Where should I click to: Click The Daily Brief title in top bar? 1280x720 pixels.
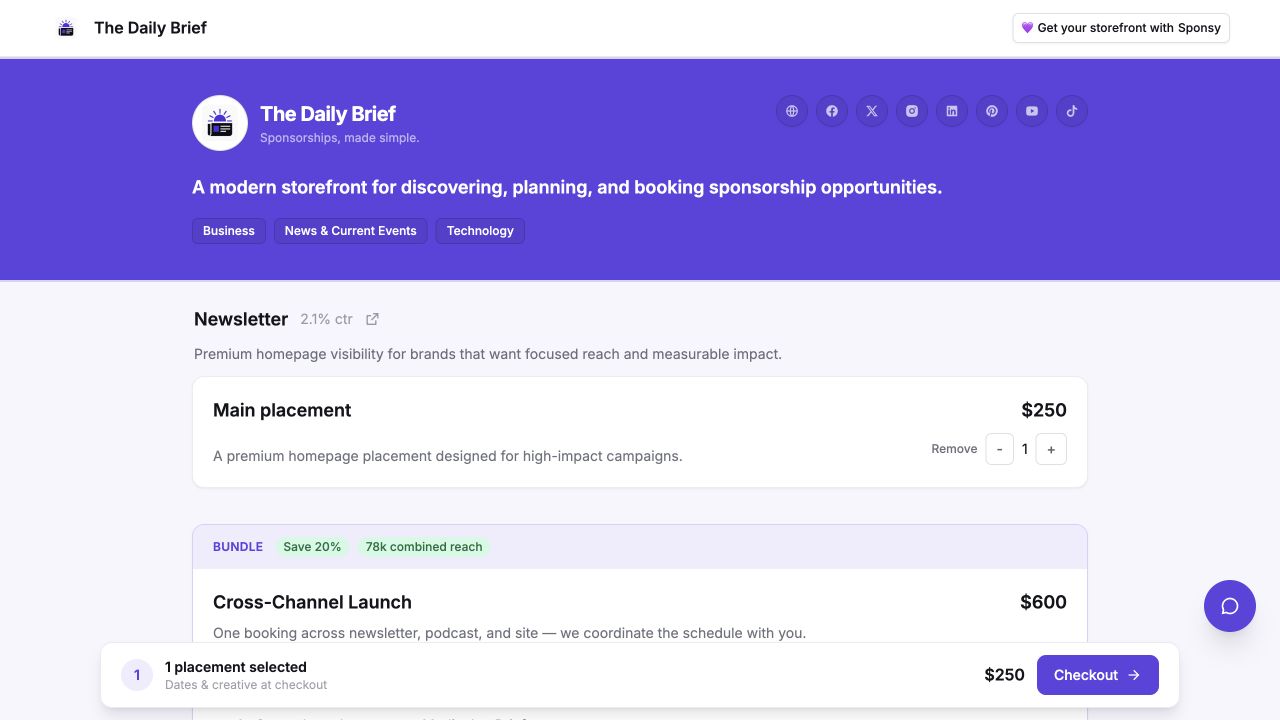(x=150, y=28)
